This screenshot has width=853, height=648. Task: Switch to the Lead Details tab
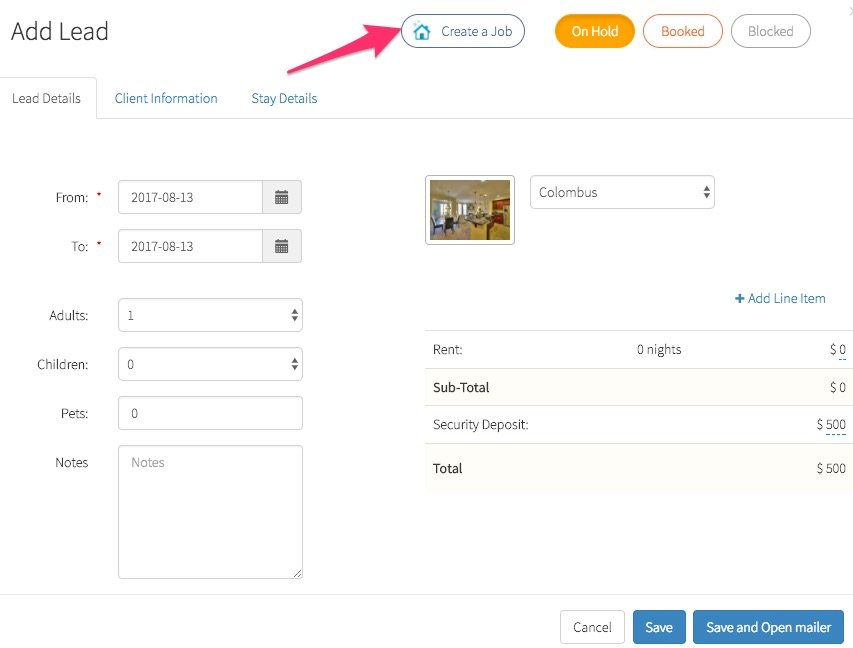[47, 98]
